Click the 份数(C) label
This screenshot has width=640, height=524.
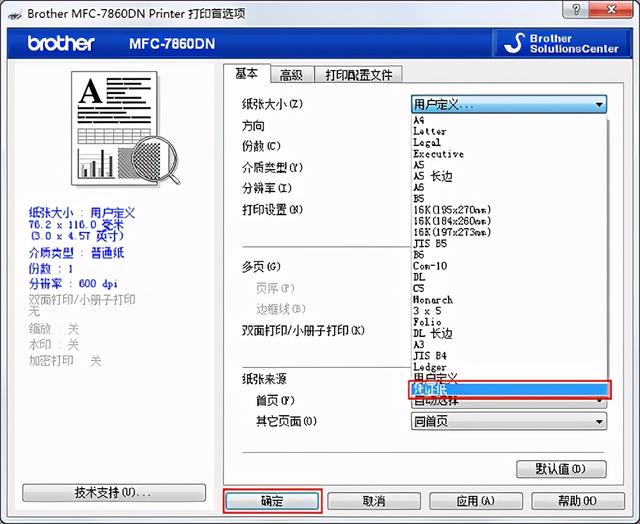(x=261, y=146)
